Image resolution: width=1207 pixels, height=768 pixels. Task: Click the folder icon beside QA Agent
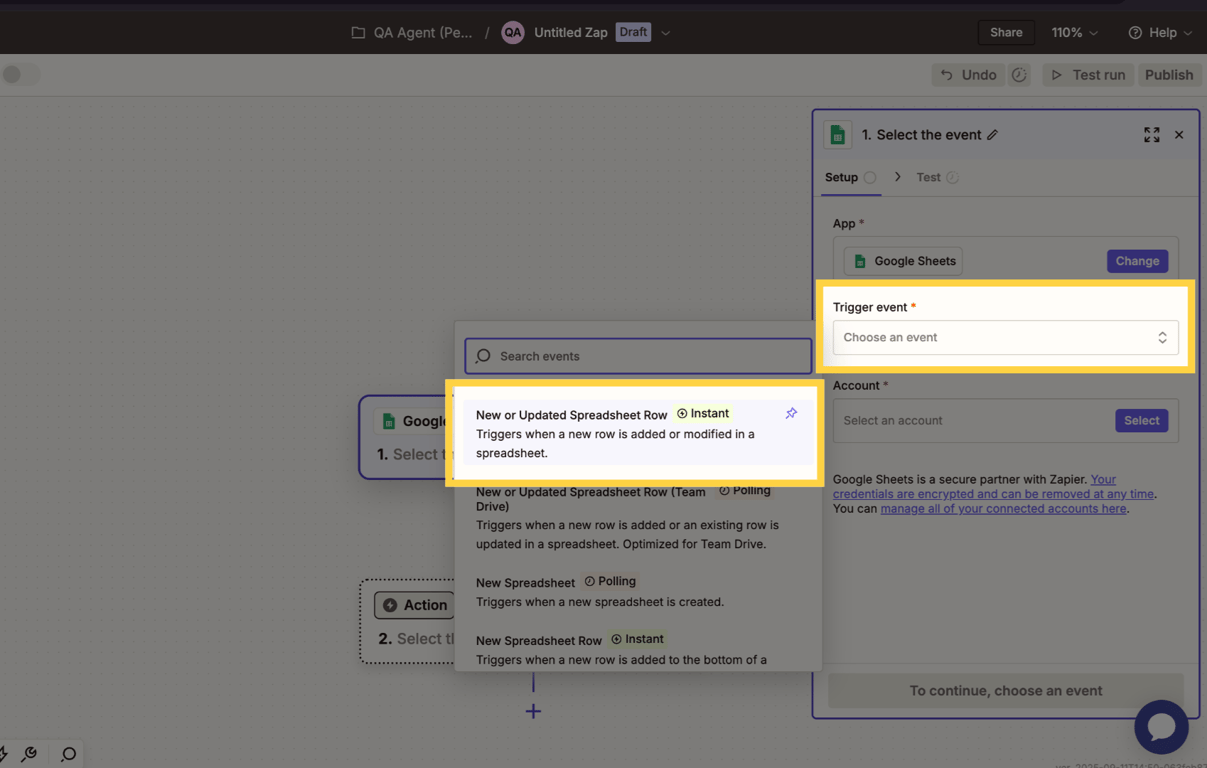358,33
